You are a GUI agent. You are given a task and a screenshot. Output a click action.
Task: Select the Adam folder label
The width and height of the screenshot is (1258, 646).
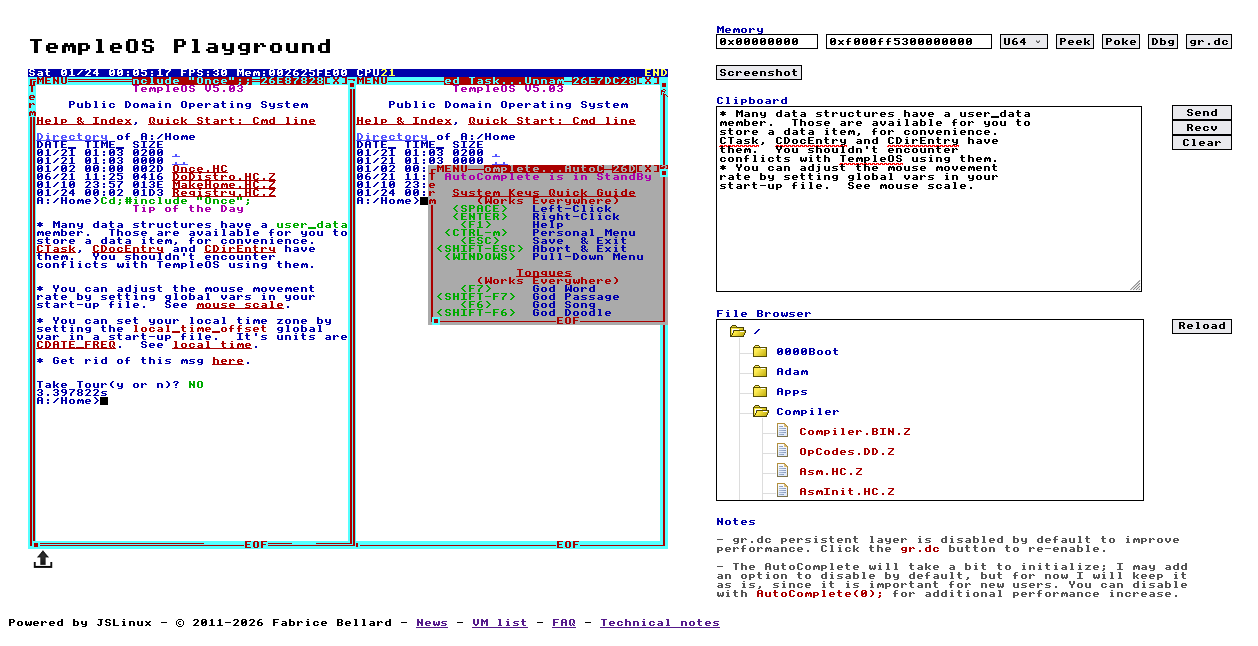coord(792,372)
